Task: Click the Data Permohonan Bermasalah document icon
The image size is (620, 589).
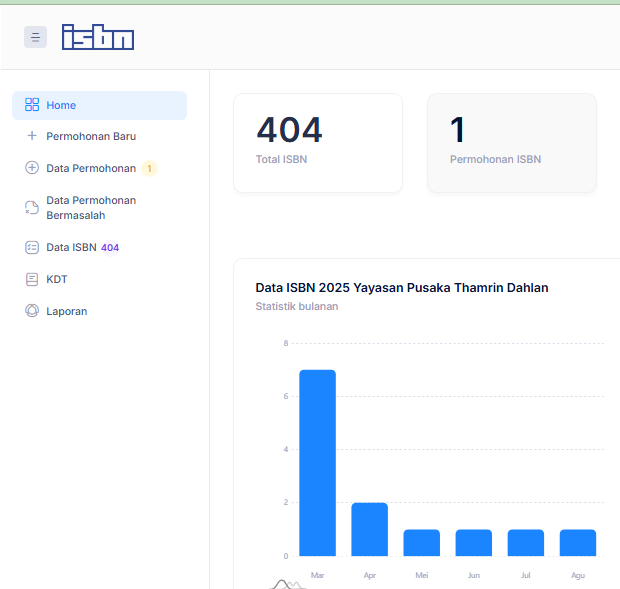Action: 32,208
